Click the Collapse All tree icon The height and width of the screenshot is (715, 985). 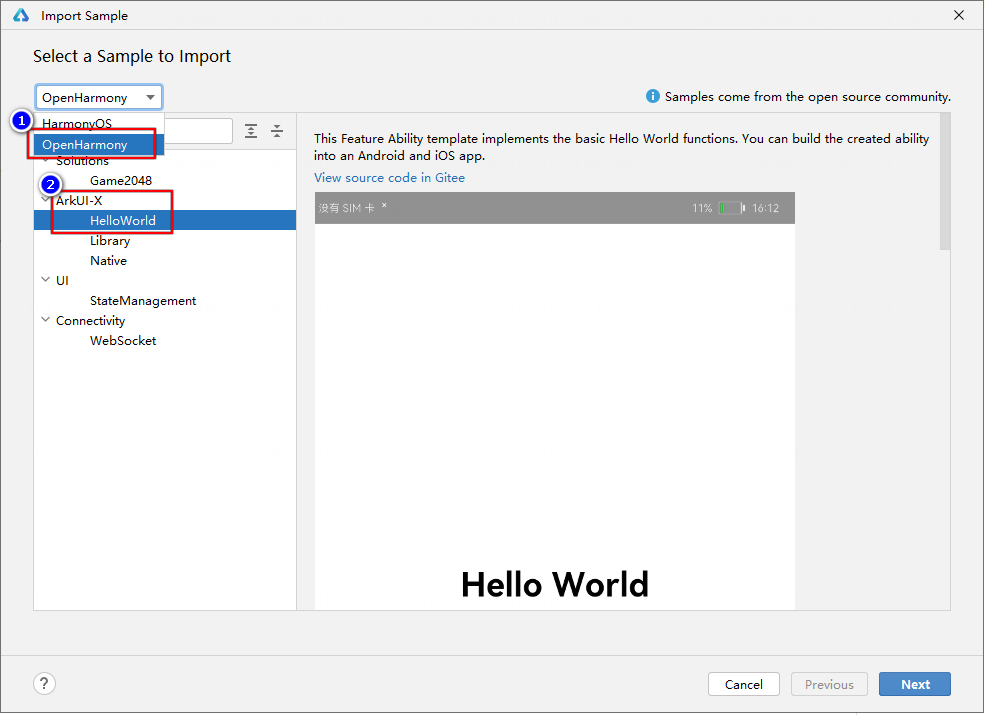click(x=277, y=131)
